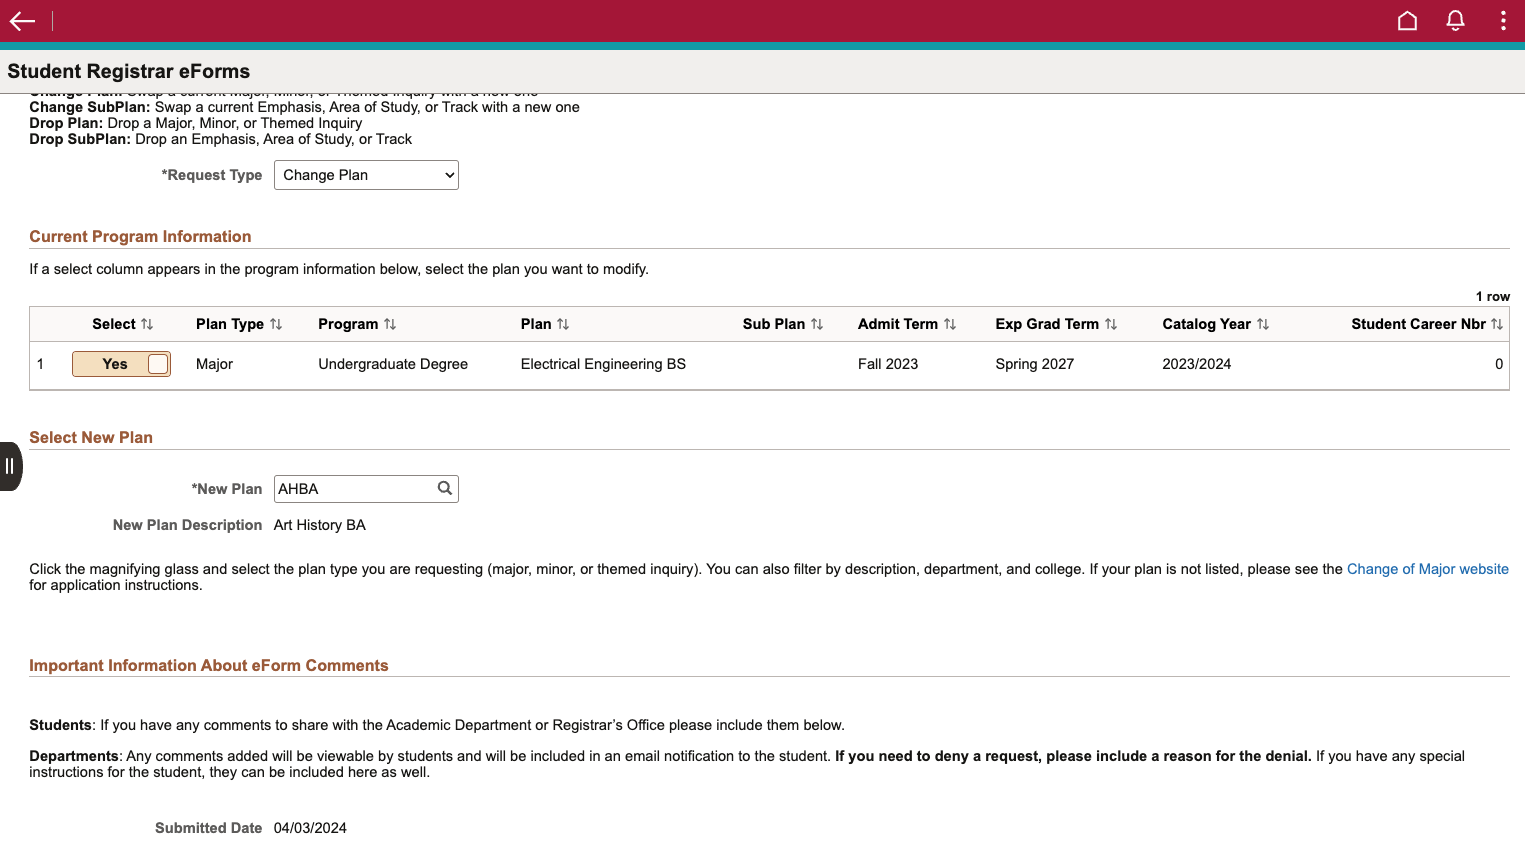Click the Undergraduate Degree program cell
The image size is (1525, 841).
[x=393, y=364]
